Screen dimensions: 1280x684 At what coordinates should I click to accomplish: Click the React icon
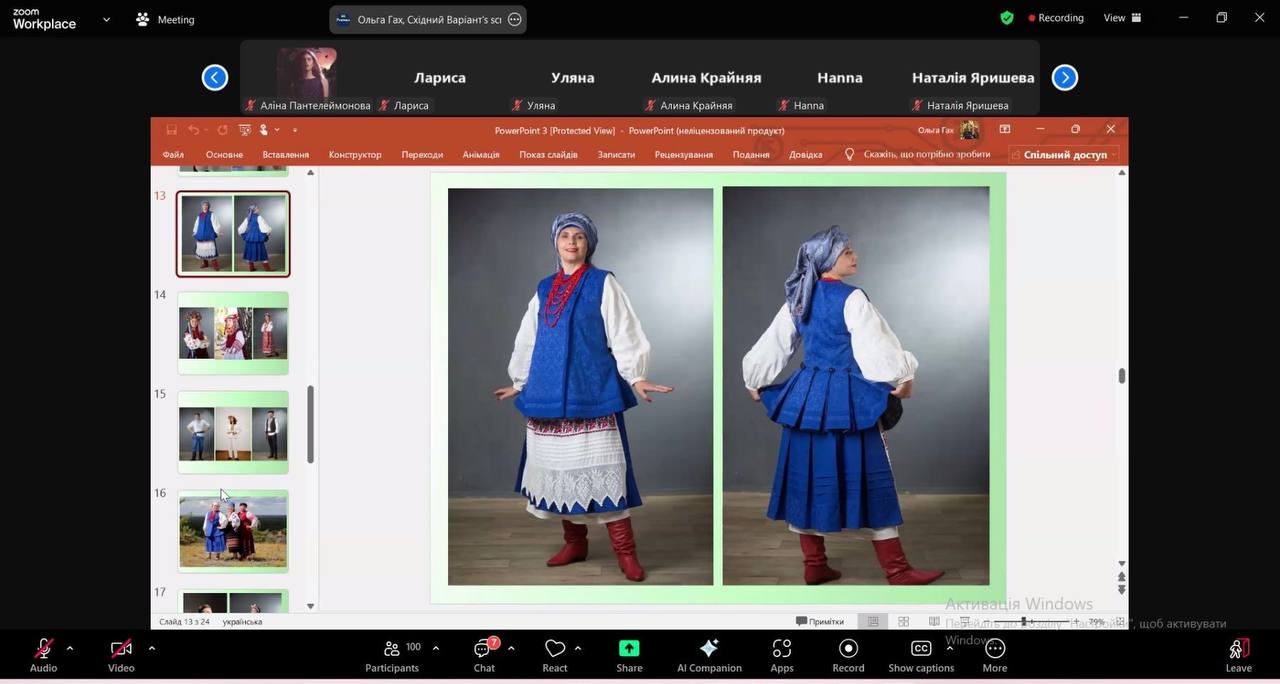[x=555, y=650]
